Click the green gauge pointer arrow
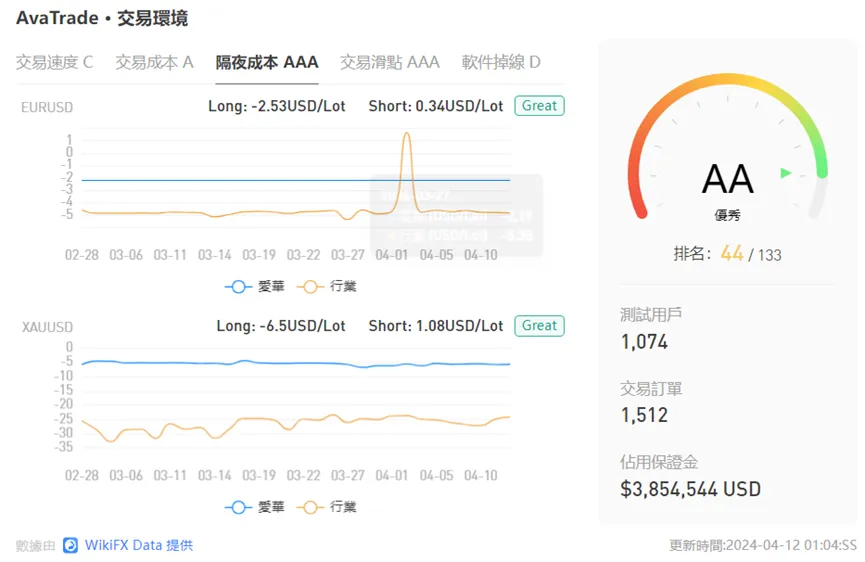 (786, 173)
